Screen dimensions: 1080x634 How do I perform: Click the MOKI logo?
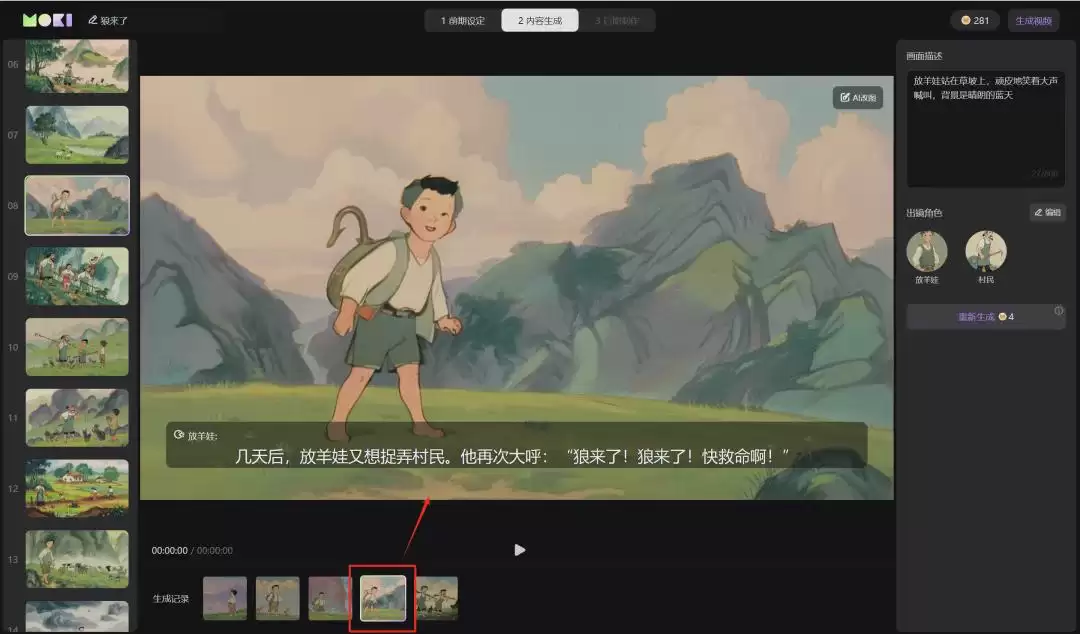tap(44, 19)
